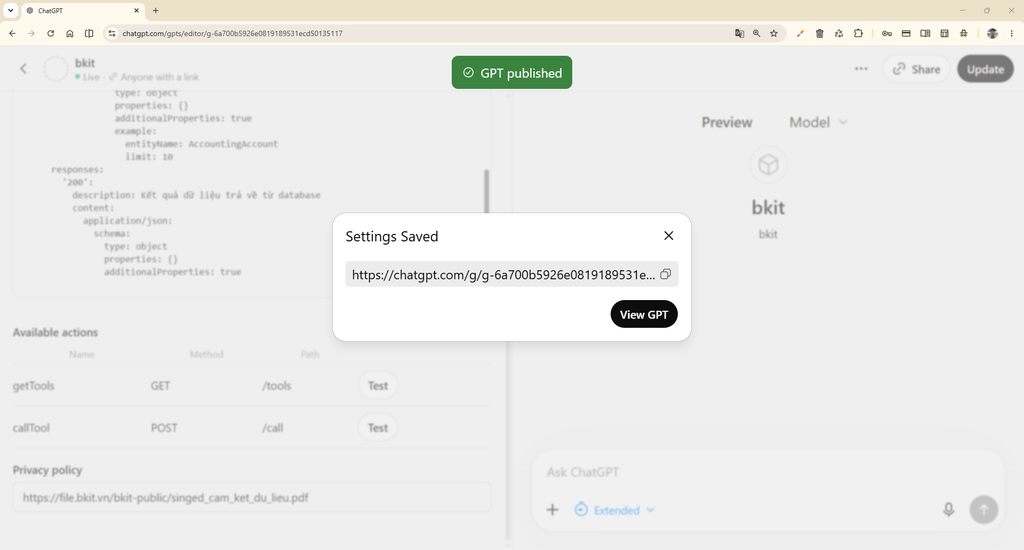
Task: Click the GET method cell
Action: point(160,385)
